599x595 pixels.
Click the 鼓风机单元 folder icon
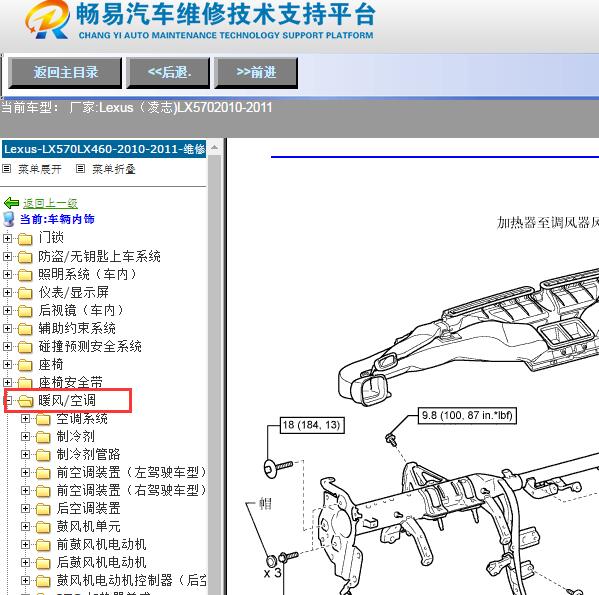pyautogui.click(x=43, y=527)
